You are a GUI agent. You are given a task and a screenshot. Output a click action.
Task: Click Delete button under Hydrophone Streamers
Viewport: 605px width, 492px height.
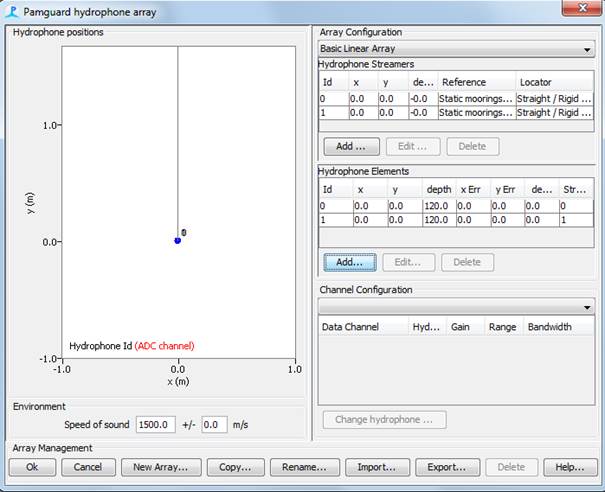[x=472, y=147]
